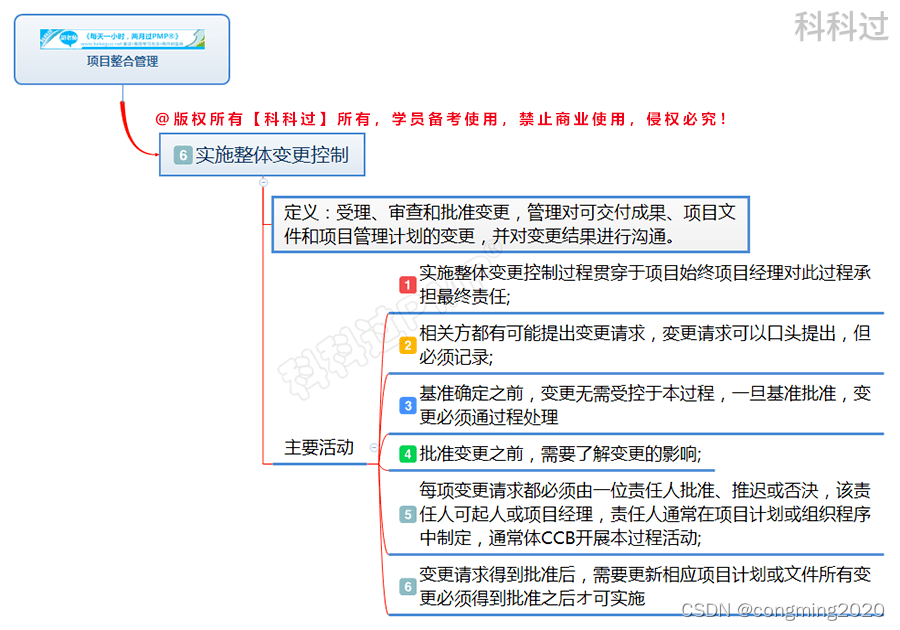
Task: Select the 项目整合管理 root node
Action: click(x=122, y=50)
